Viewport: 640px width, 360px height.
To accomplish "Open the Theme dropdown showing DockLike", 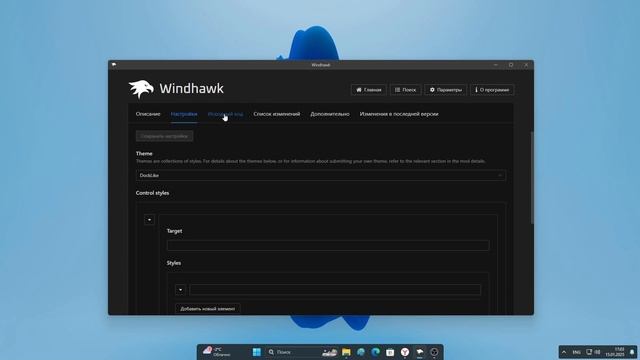I will (321, 175).
